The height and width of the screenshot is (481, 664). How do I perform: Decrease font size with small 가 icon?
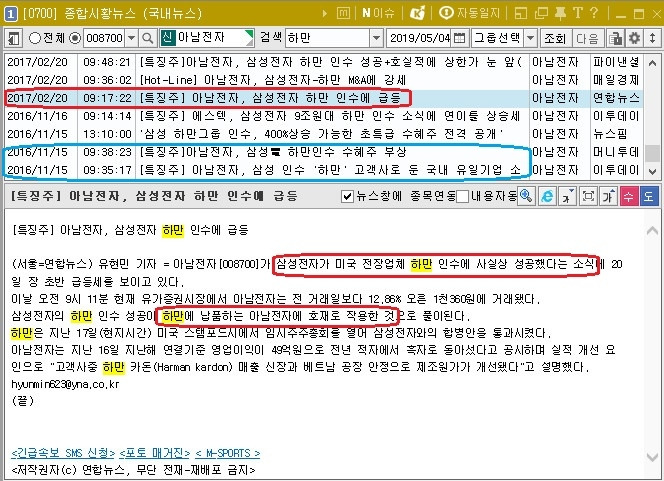click(568, 196)
